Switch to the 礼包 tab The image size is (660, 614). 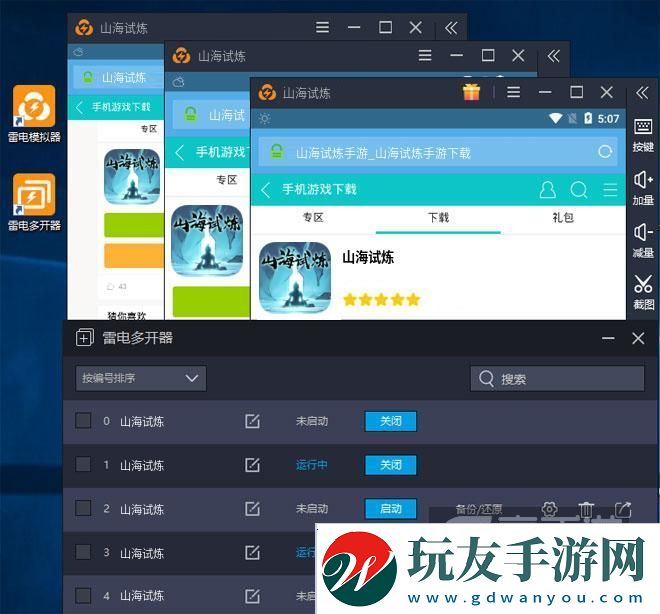click(563, 218)
